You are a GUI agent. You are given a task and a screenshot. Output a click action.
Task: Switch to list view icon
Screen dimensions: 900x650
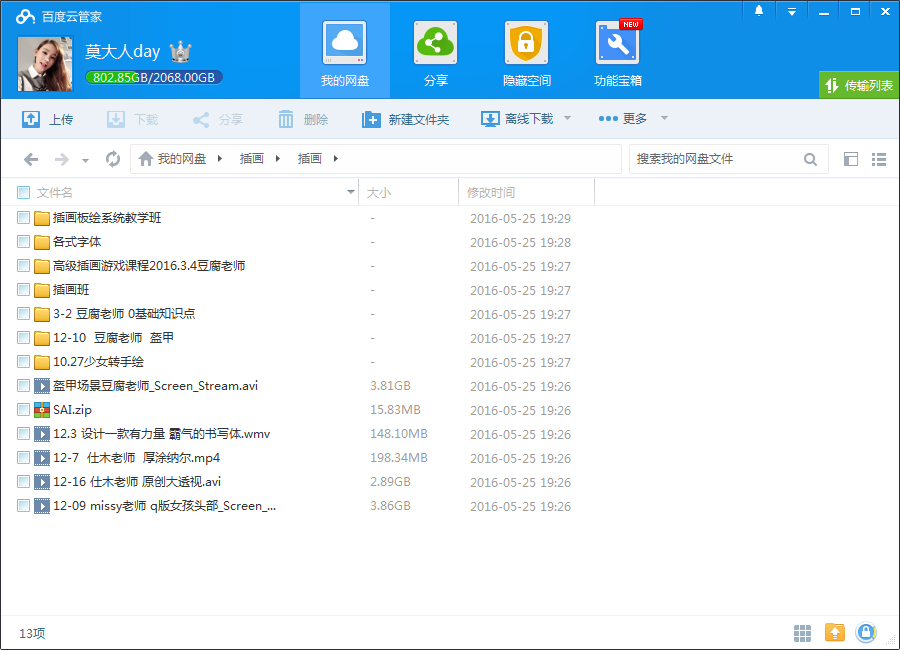(x=879, y=159)
